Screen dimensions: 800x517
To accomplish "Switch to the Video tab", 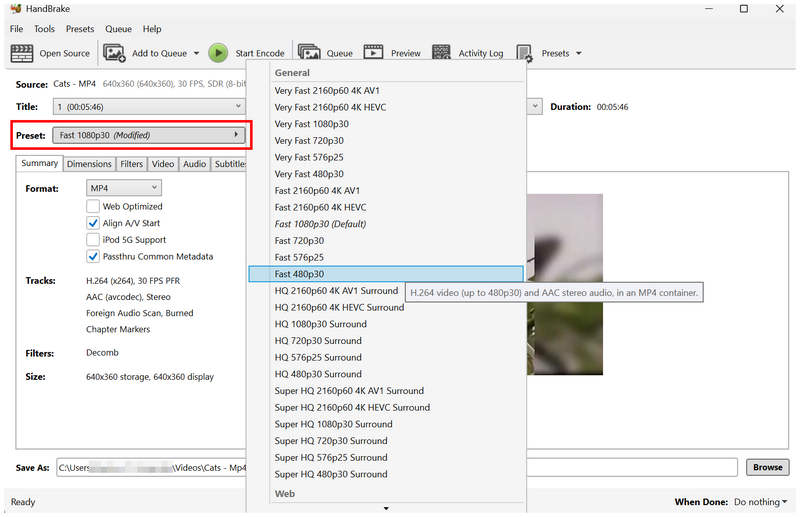I will pos(163,164).
